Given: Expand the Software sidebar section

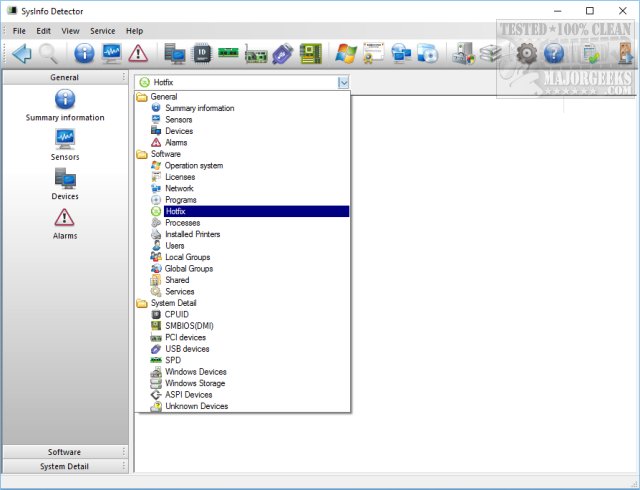Looking at the screenshot, I should [x=65, y=452].
